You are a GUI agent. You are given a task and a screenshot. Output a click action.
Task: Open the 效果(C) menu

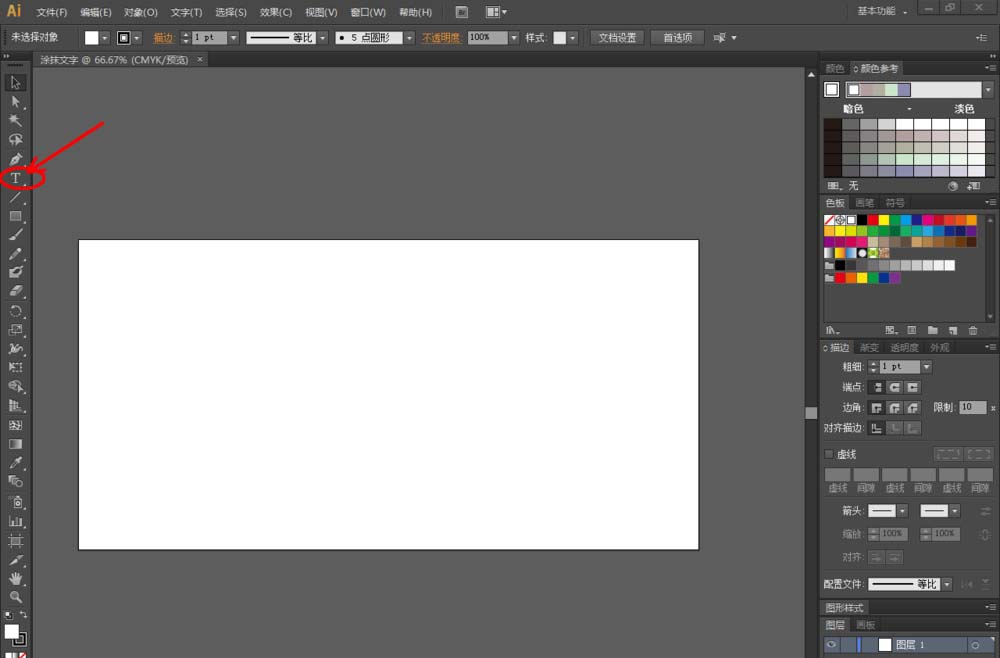pyautogui.click(x=276, y=12)
